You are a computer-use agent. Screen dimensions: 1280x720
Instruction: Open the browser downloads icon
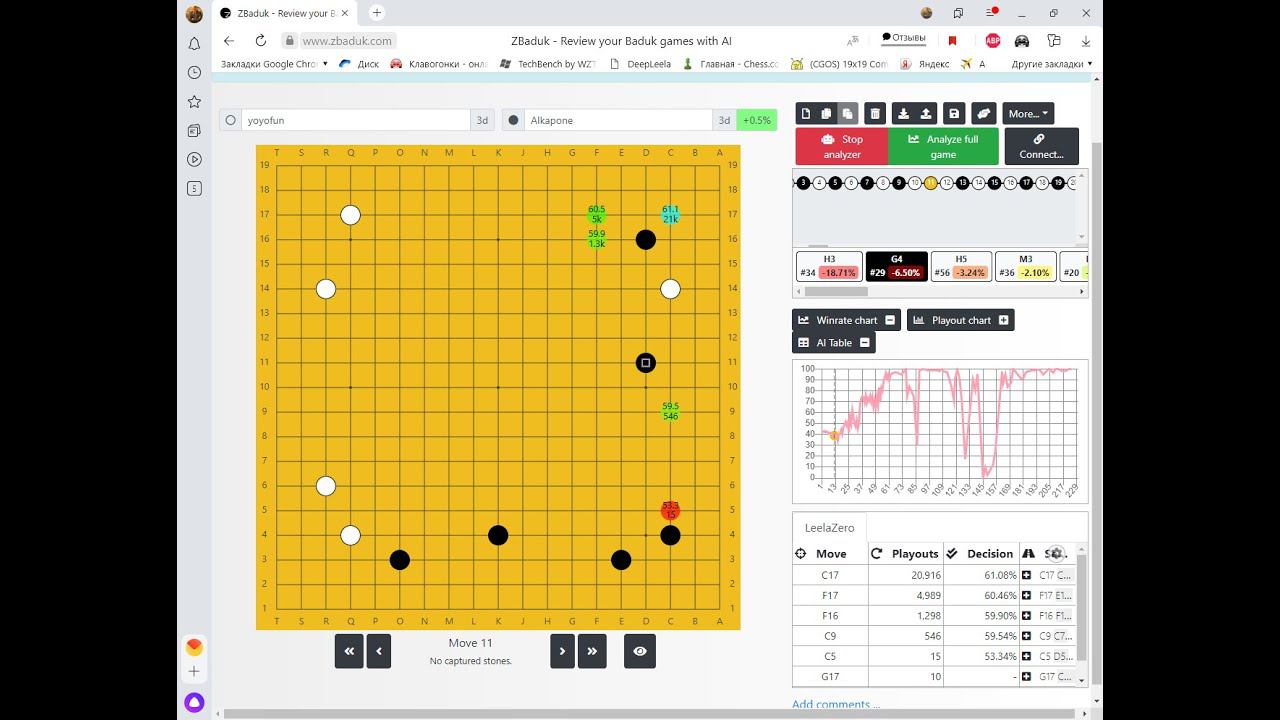[x=1085, y=41]
